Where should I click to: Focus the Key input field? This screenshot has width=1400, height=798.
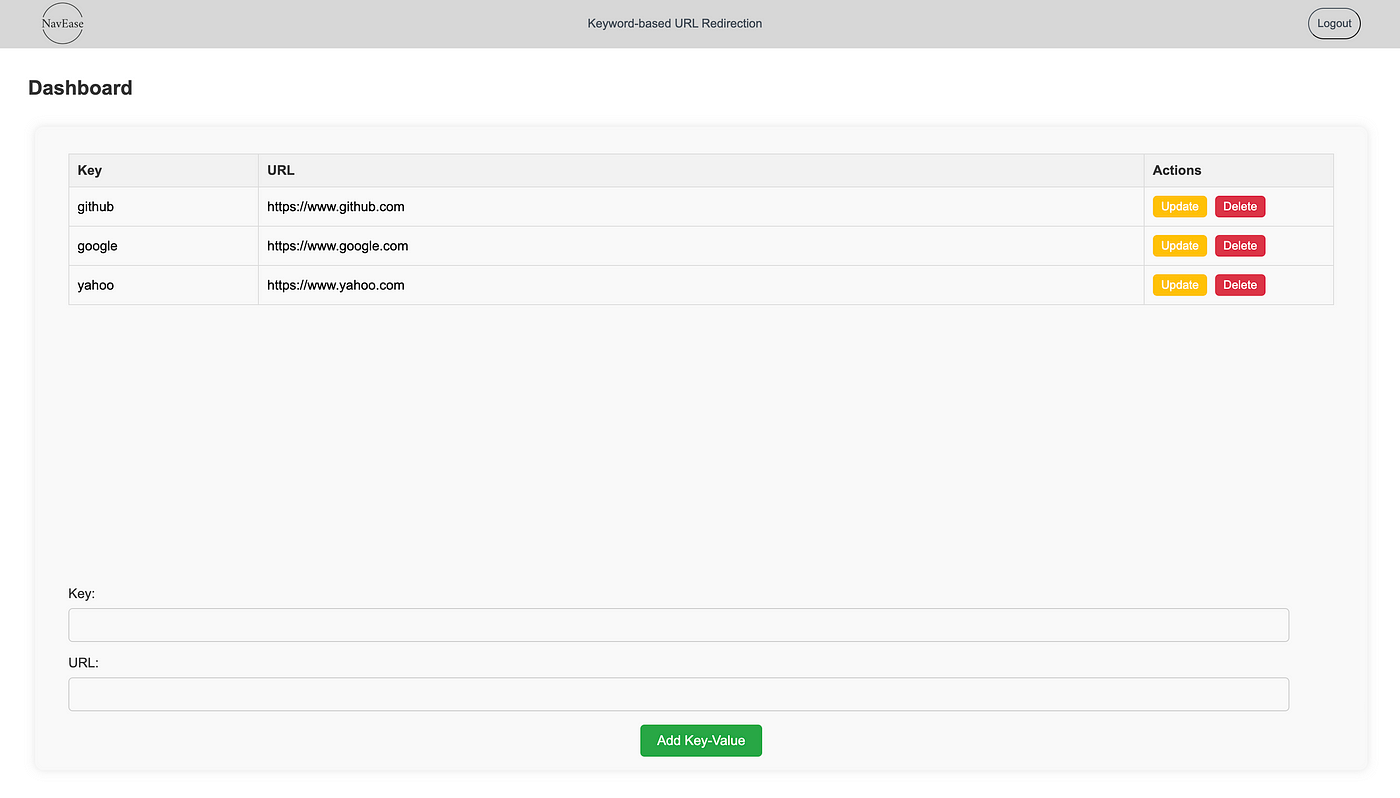(678, 625)
